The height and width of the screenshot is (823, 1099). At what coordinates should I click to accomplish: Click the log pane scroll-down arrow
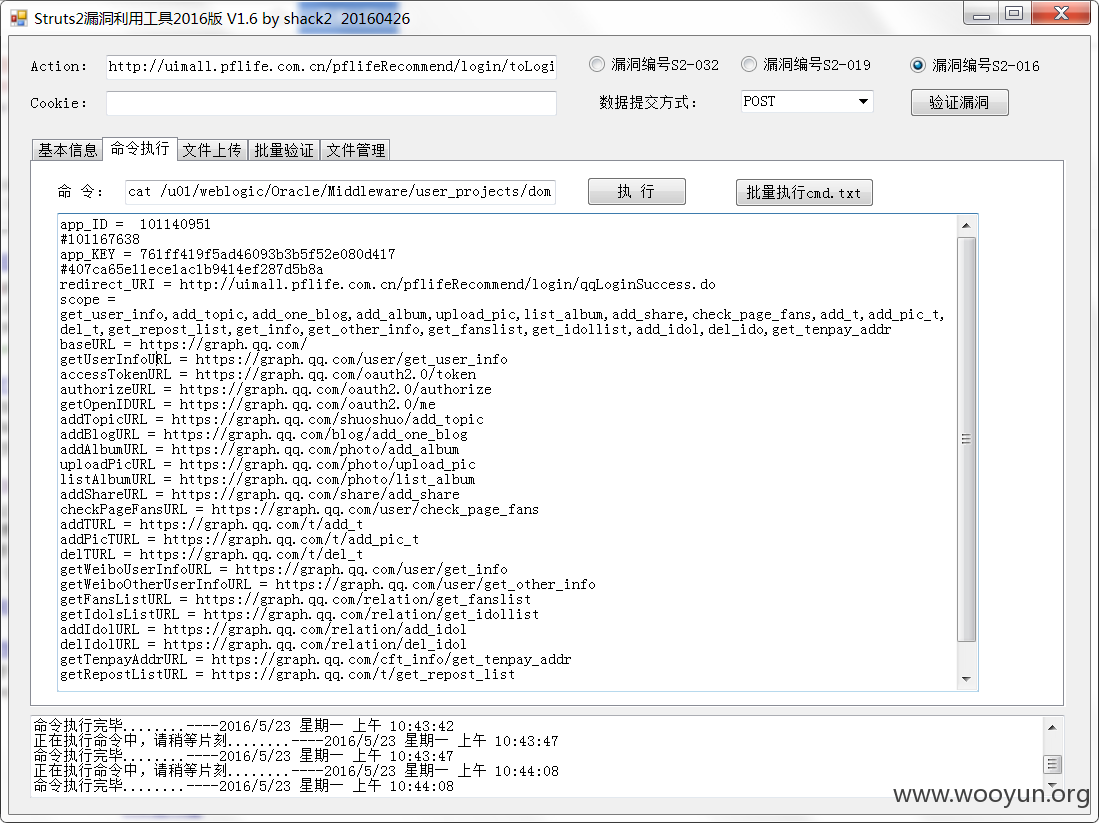[1053, 787]
